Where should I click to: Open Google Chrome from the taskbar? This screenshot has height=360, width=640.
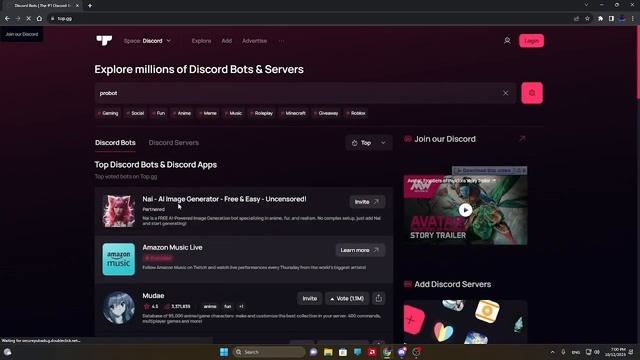pos(387,352)
